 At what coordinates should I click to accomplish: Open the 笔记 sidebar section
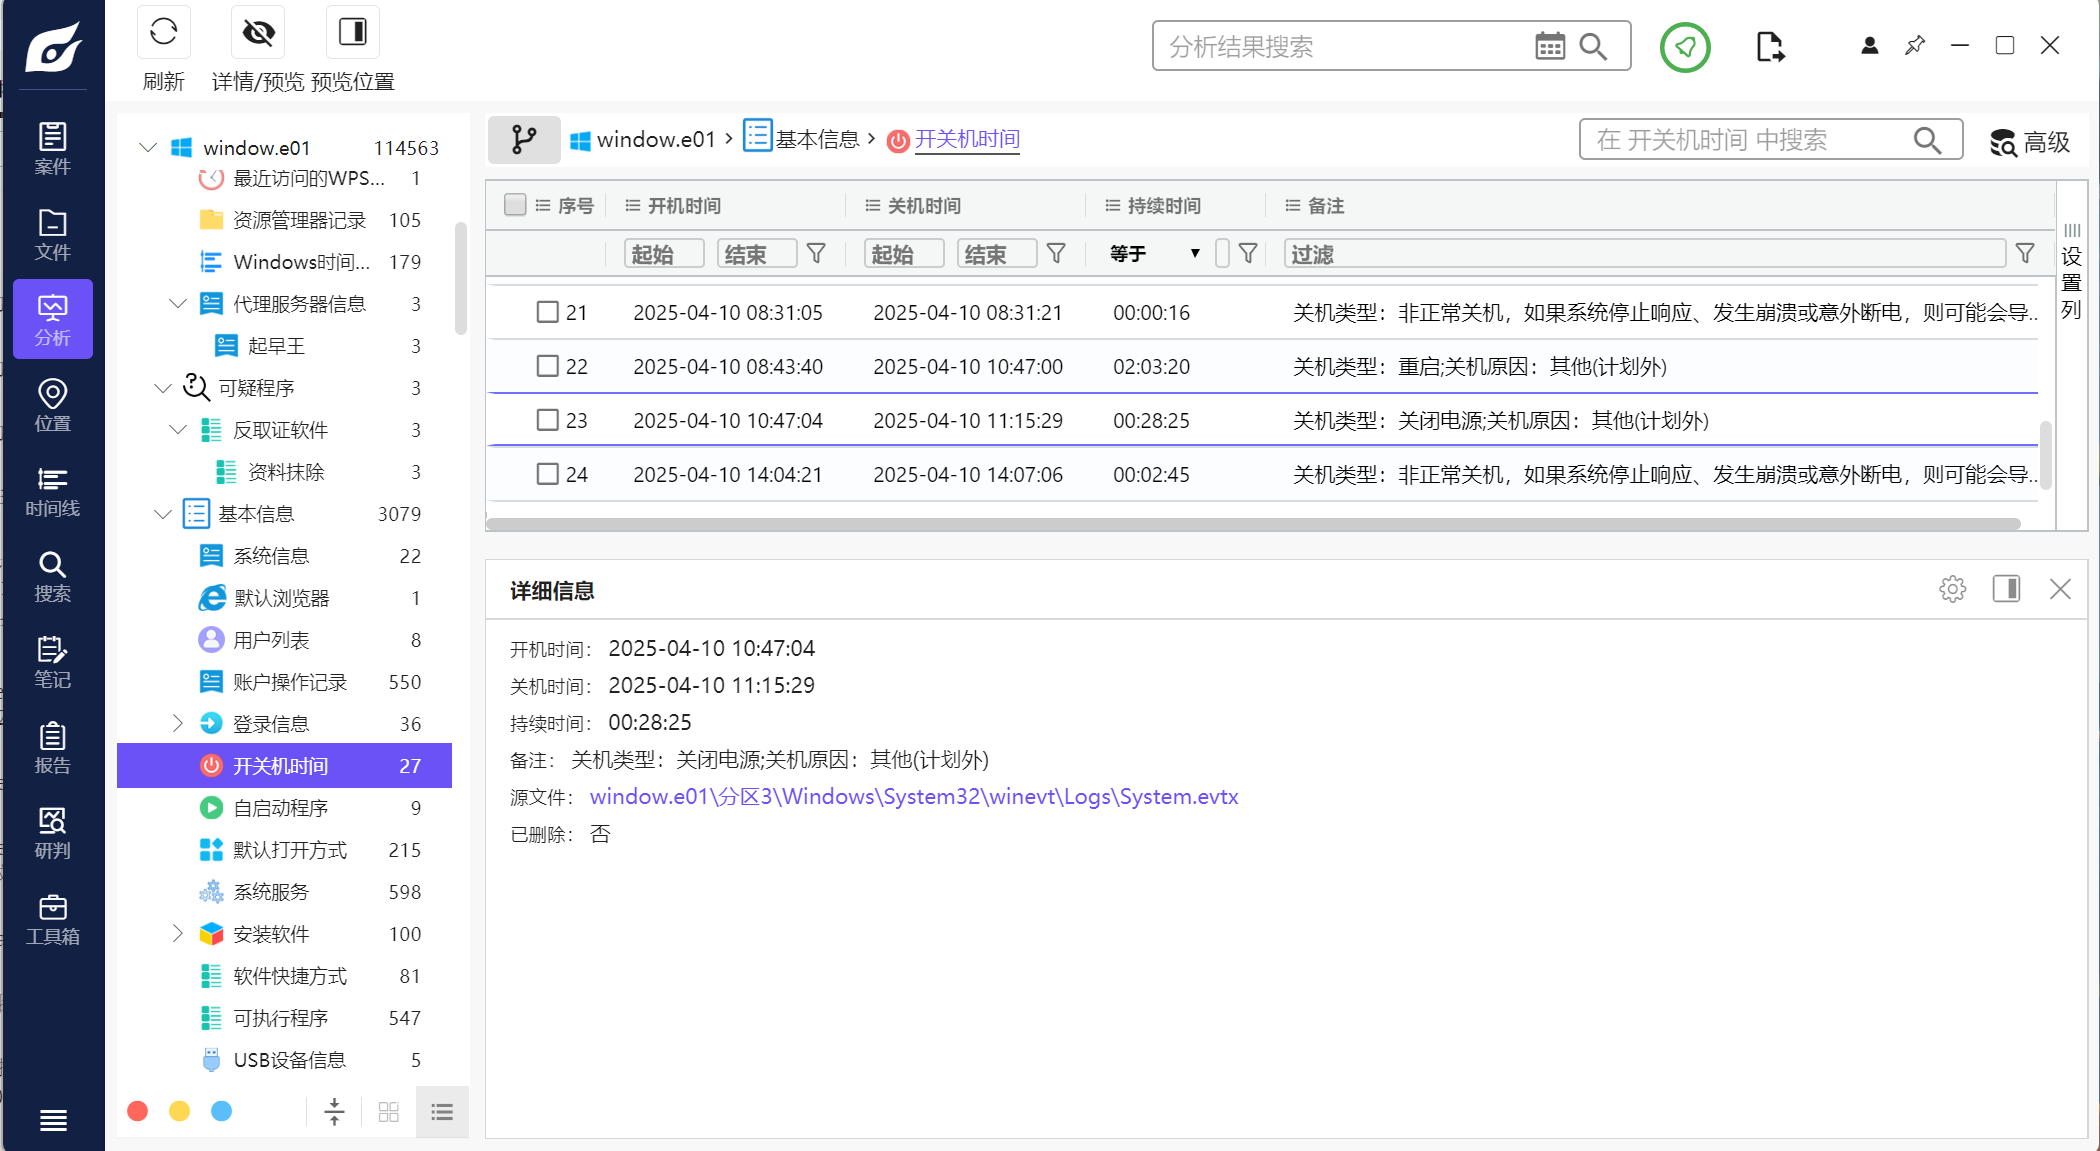click(x=53, y=662)
